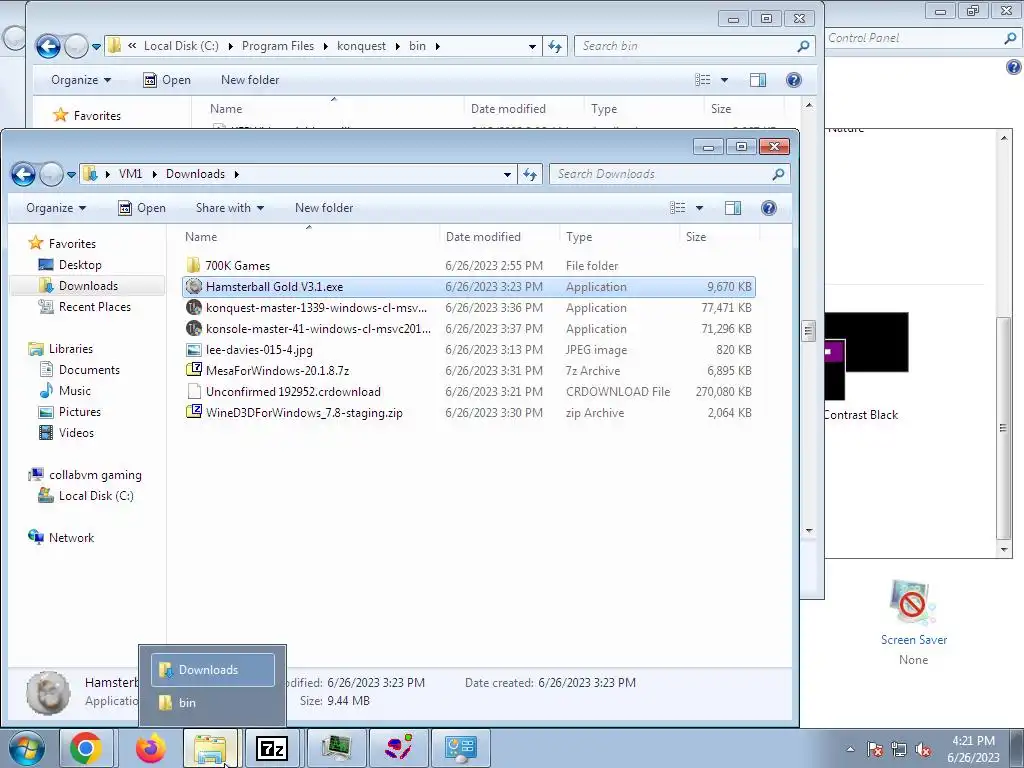Open the Control Panel taskbar icon
Screen dimensions: 1024x768
[460, 748]
